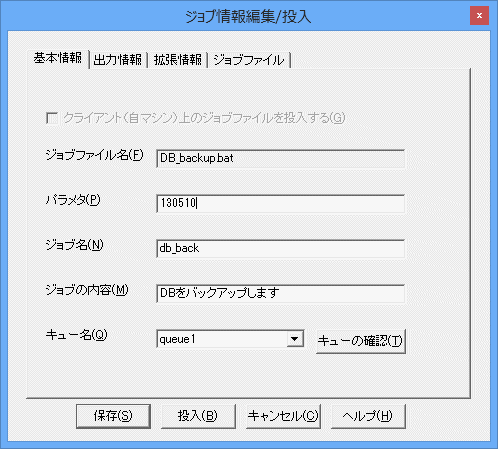Close the ジョブ情報編集/投入 dialog
This screenshot has height=449, width=498.
(479, 16)
